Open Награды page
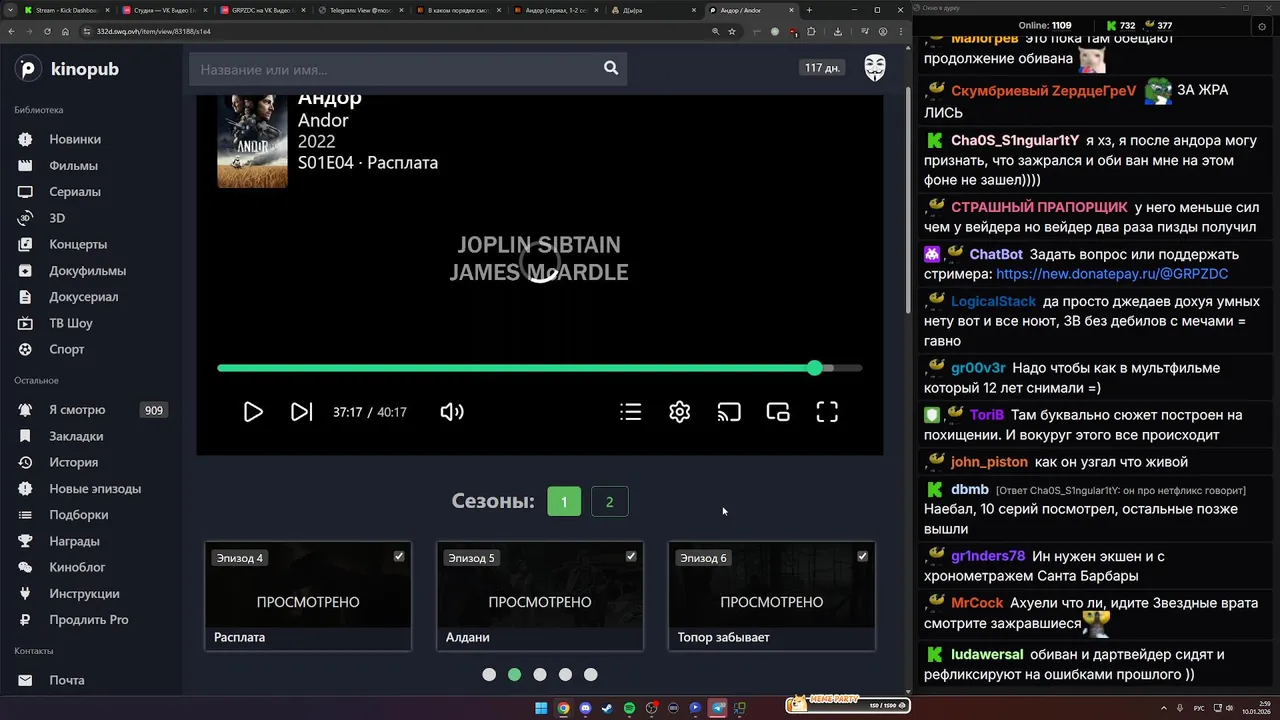The width and height of the screenshot is (1280, 720). pos(74,541)
